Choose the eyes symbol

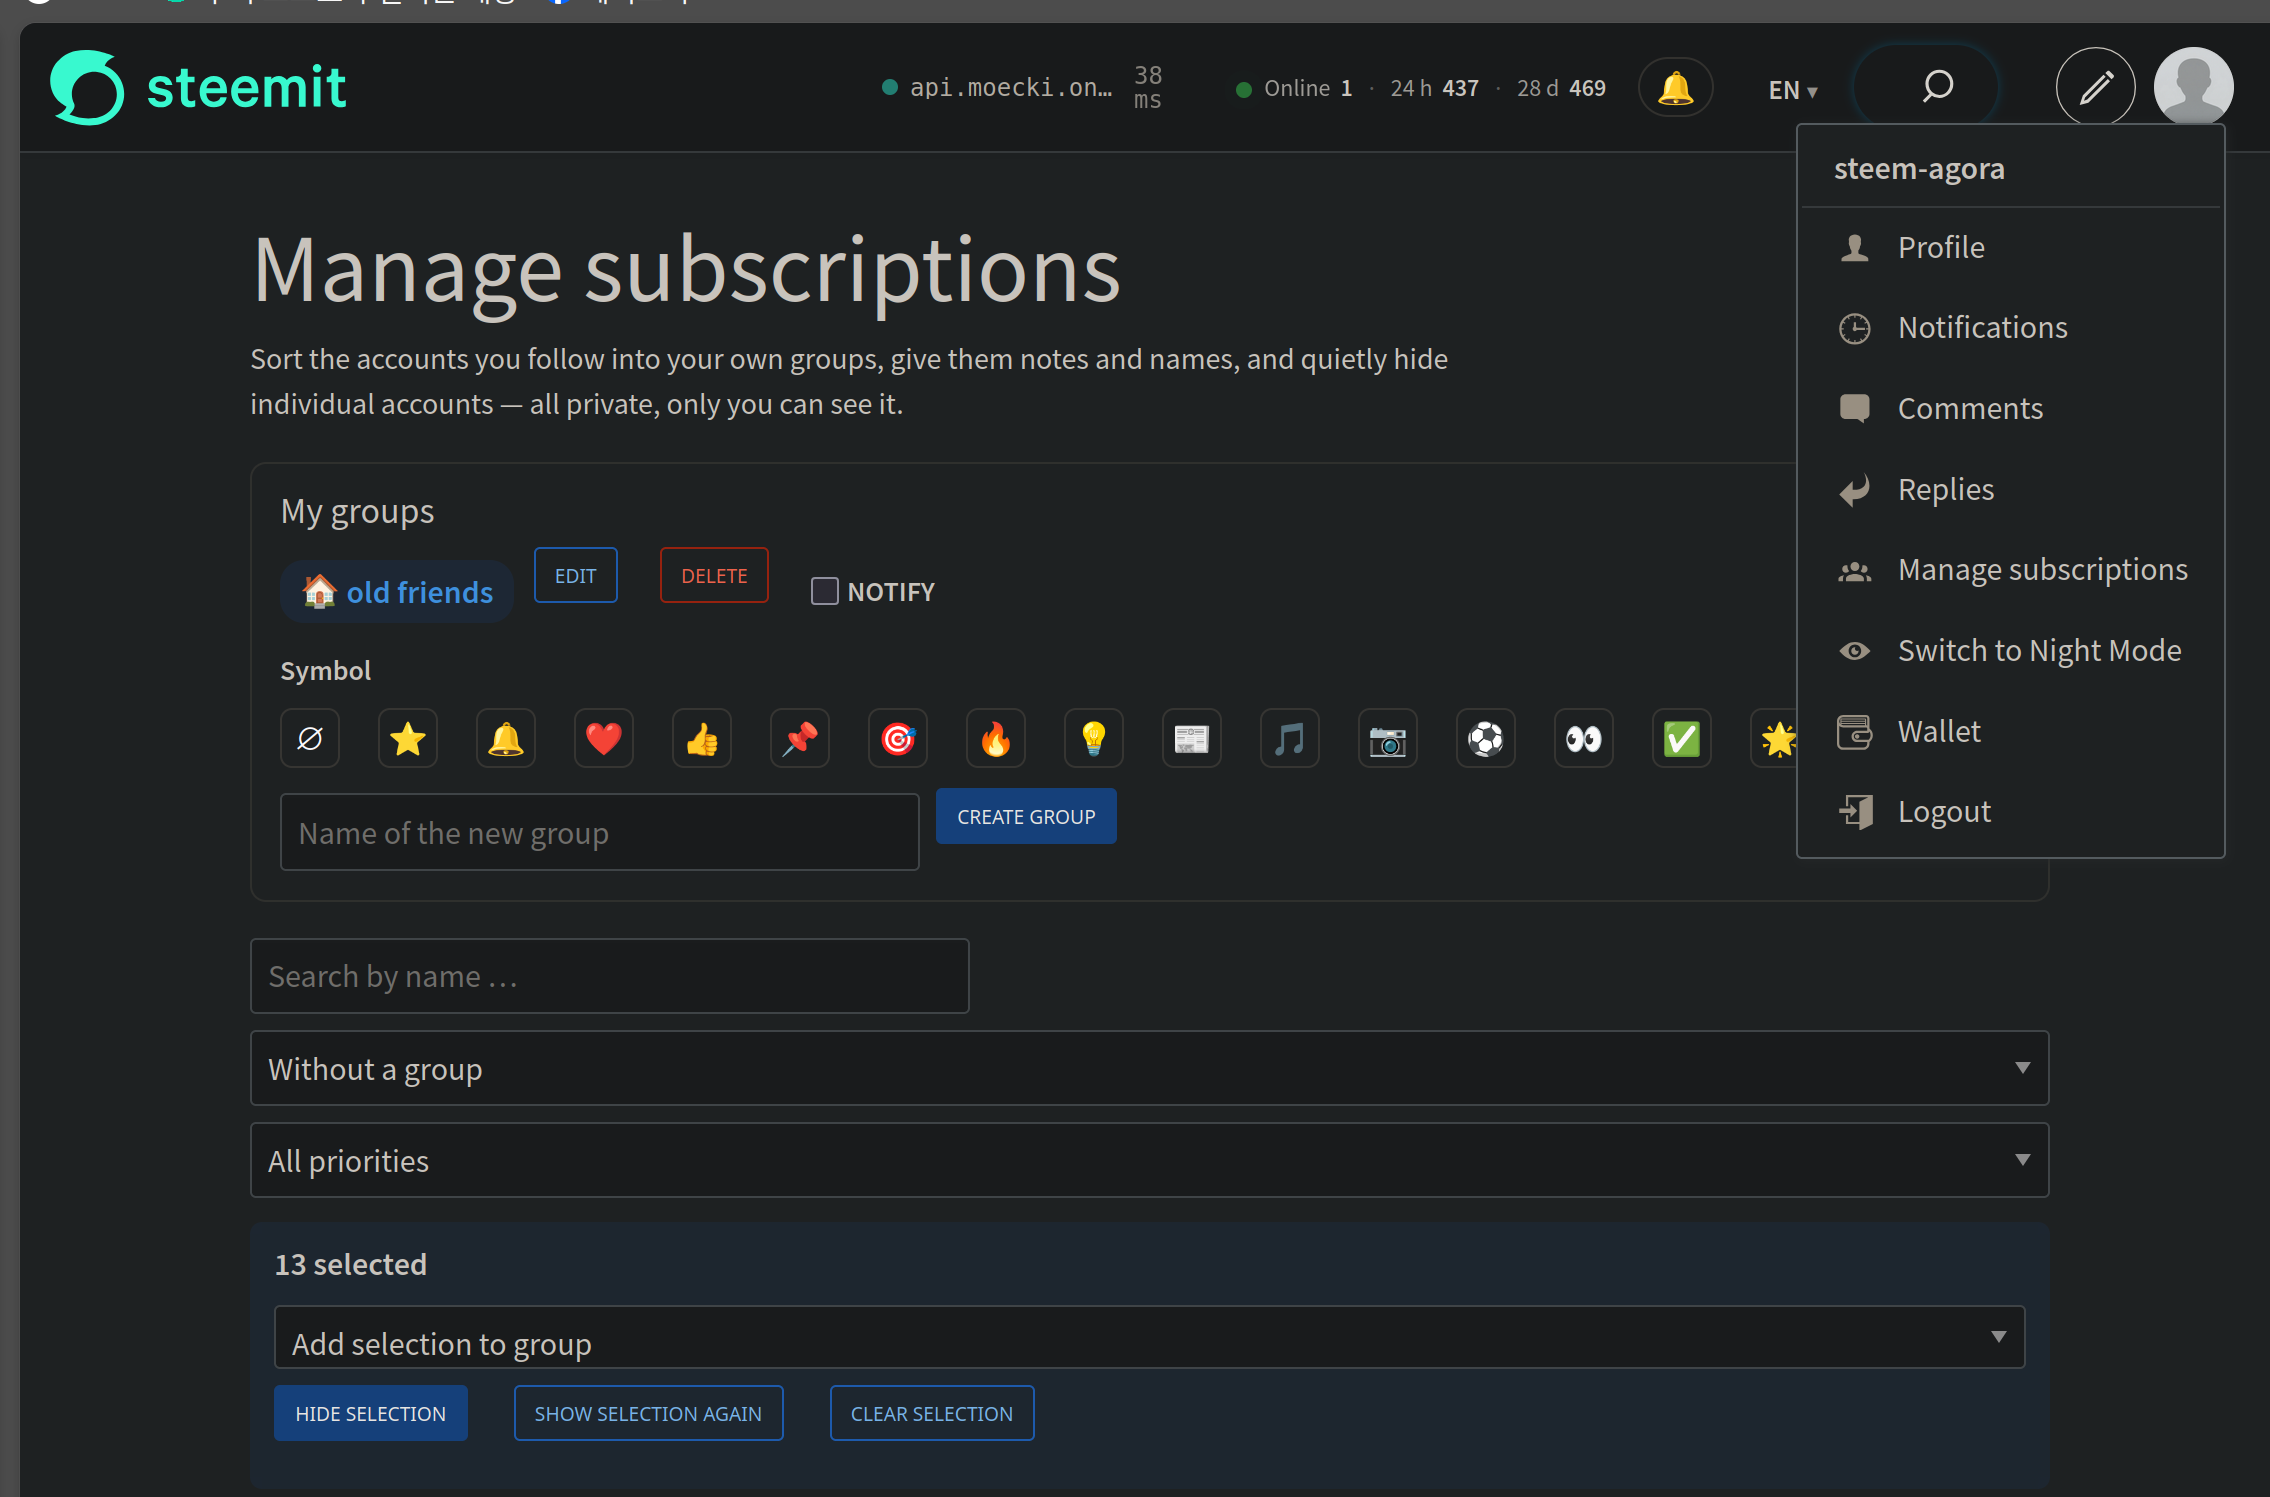(x=1584, y=739)
